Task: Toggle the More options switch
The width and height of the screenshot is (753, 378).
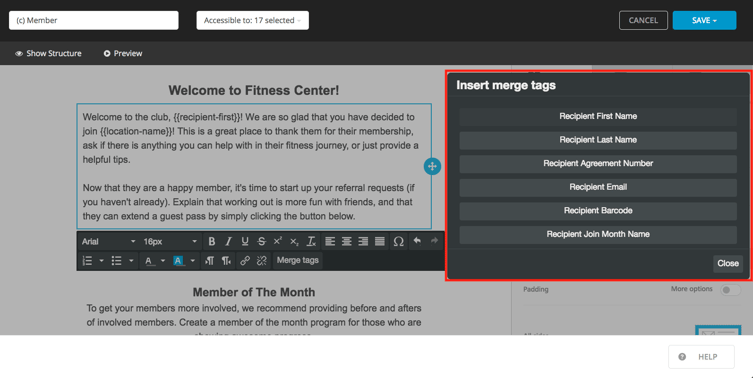Action: [730, 290]
